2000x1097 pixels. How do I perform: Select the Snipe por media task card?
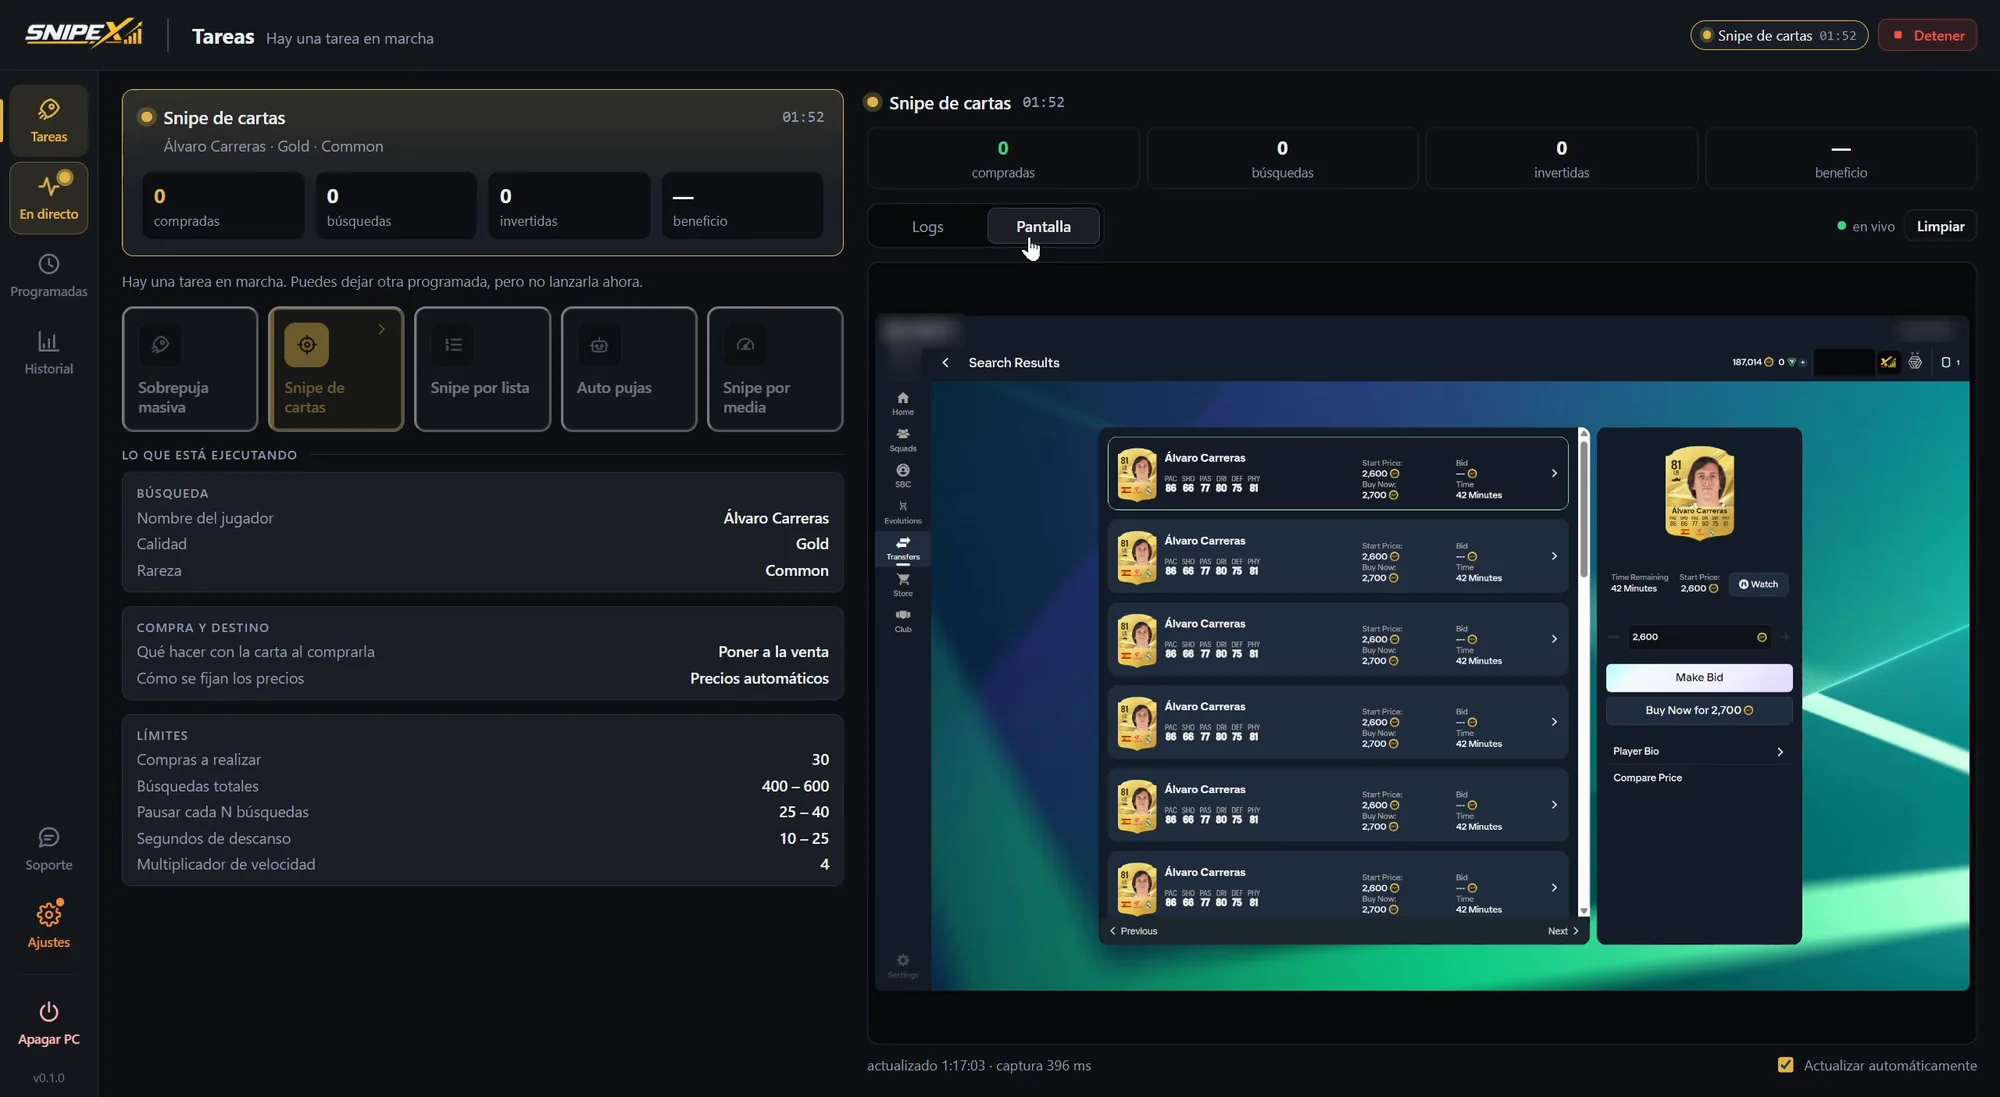click(775, 369)
